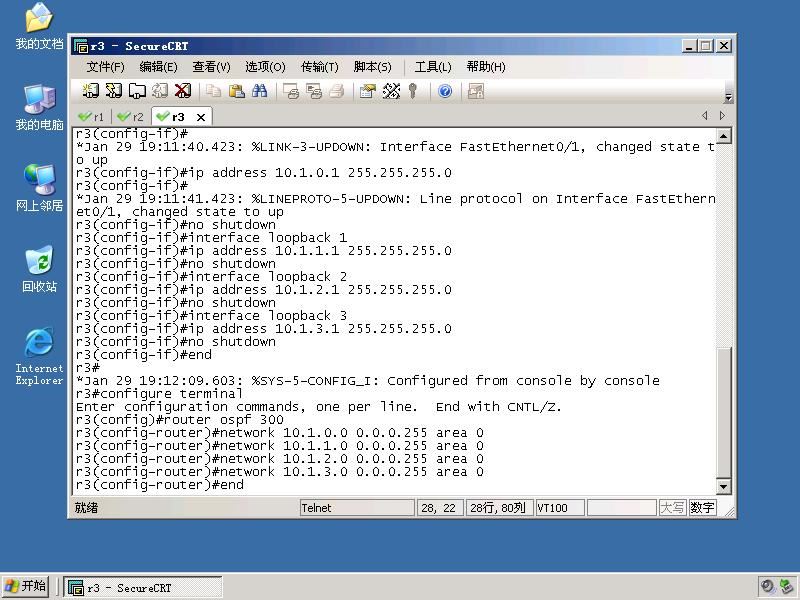800x600 pixels.
Task: Switch to the r2 session tab
Action: [130, 117]
